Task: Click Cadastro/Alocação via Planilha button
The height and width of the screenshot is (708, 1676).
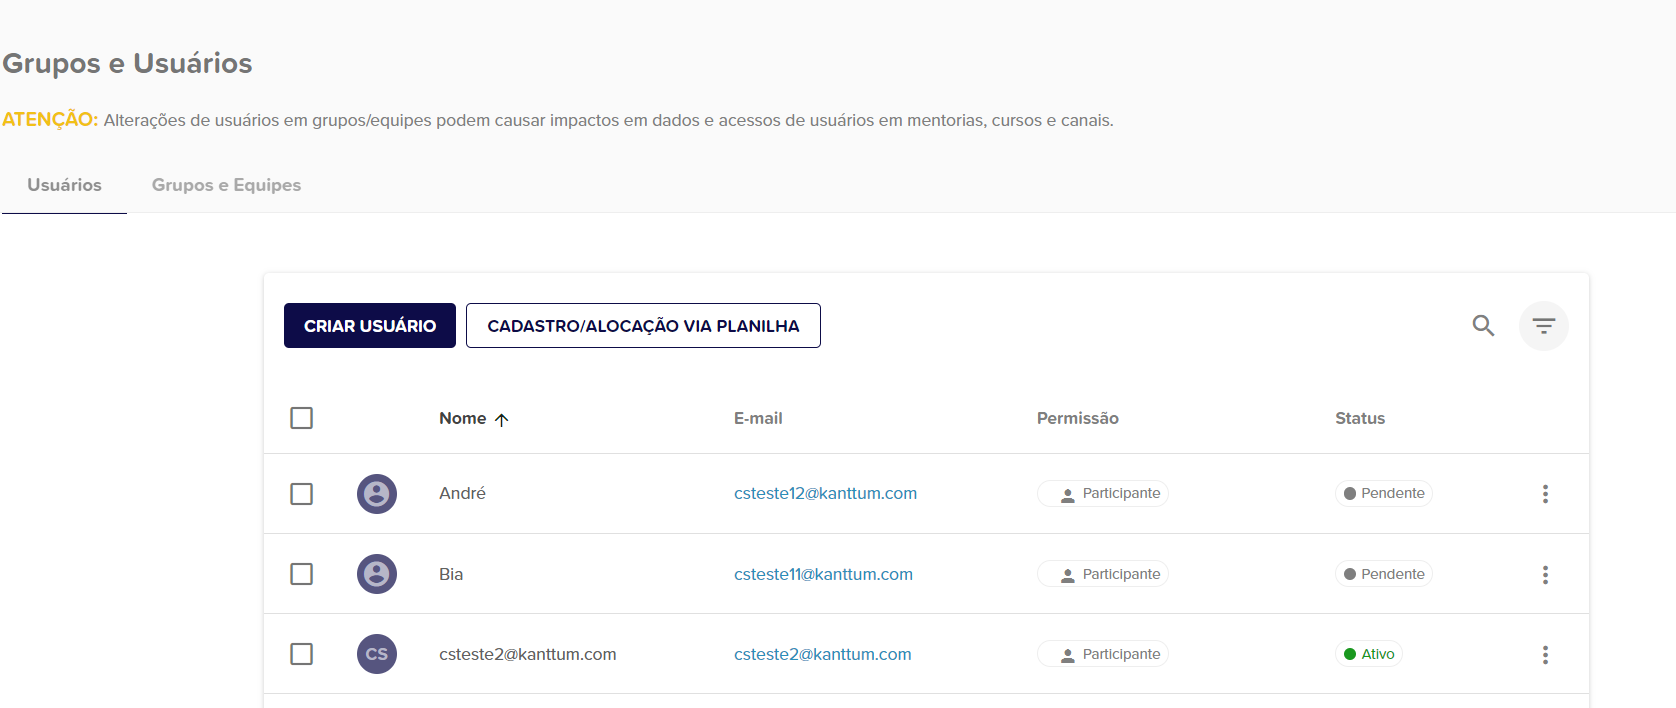Action: (643, 326)
